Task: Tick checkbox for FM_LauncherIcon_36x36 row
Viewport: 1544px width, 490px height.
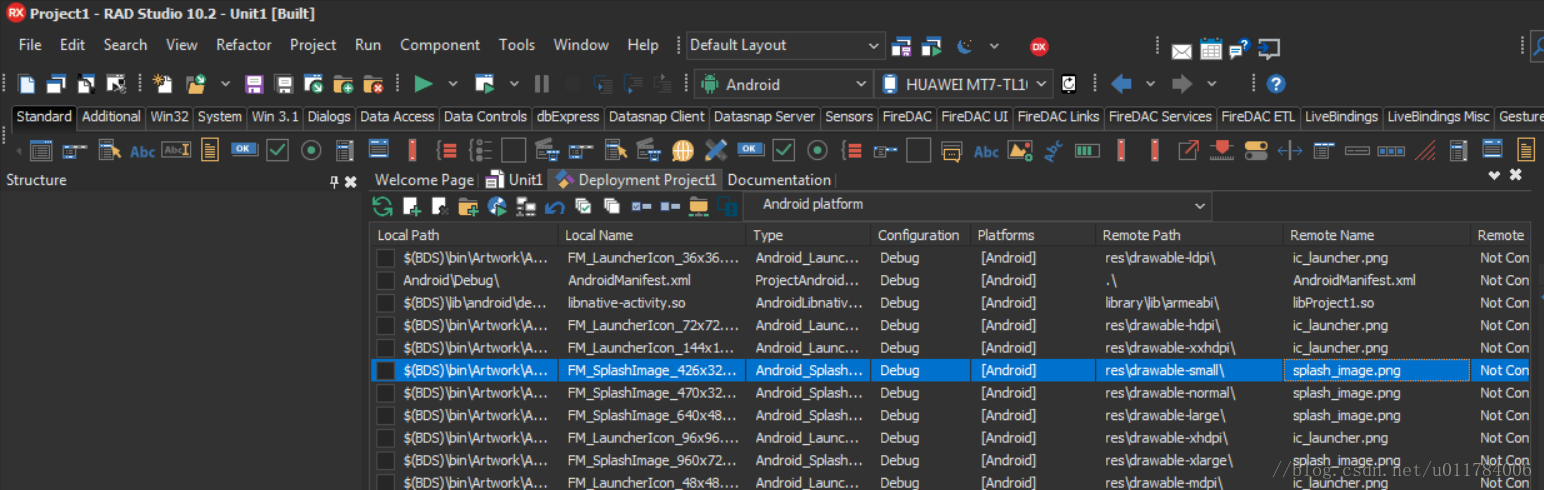Action: (385, 258)
